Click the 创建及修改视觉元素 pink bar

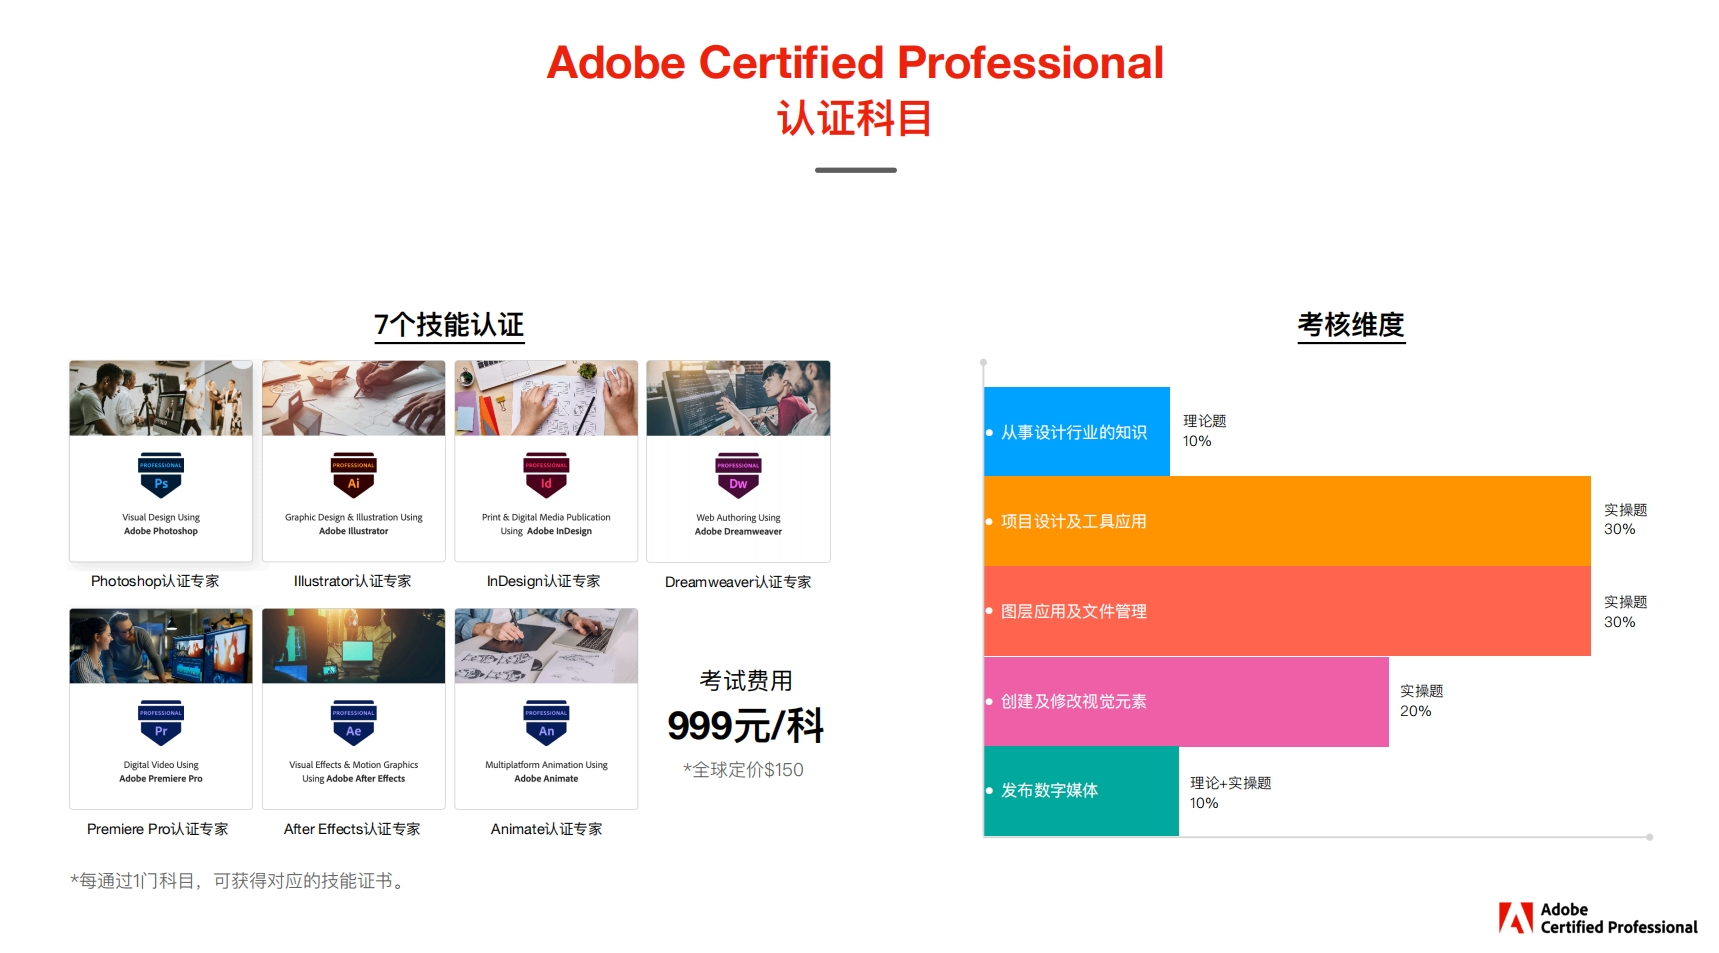click(1185, 700)
